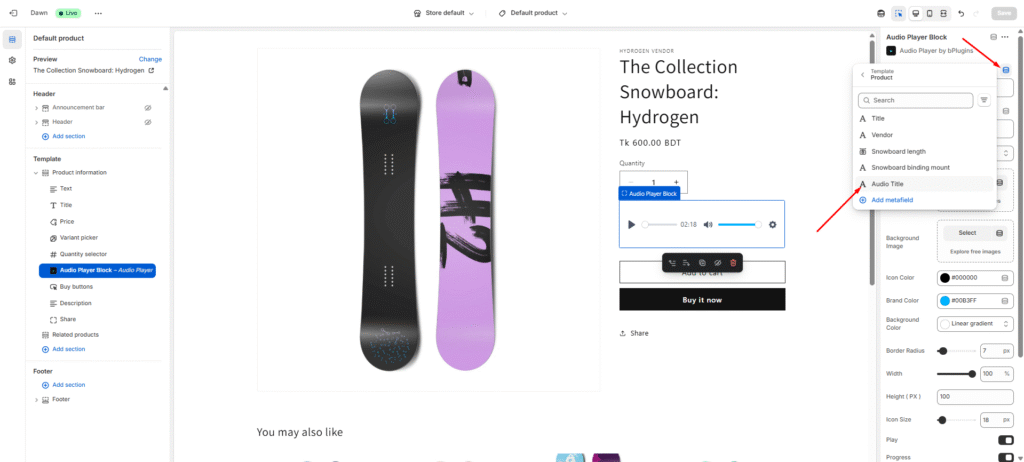Click the Brand Color swatch
This screenshot has width=1024, height=462.
945,300
